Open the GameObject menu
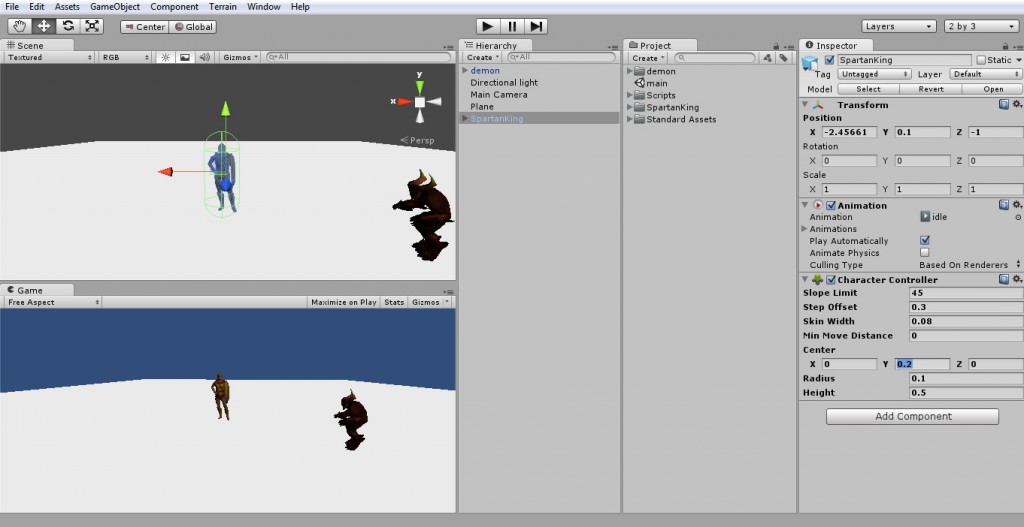Screen dimensions: 1024x527 114,7
